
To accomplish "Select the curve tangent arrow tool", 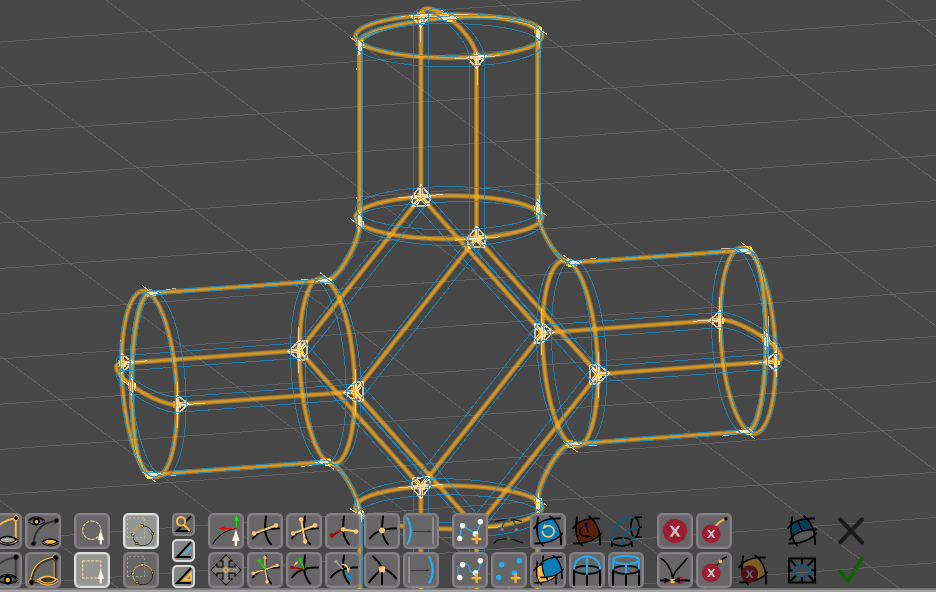I will tap(226, 531).
